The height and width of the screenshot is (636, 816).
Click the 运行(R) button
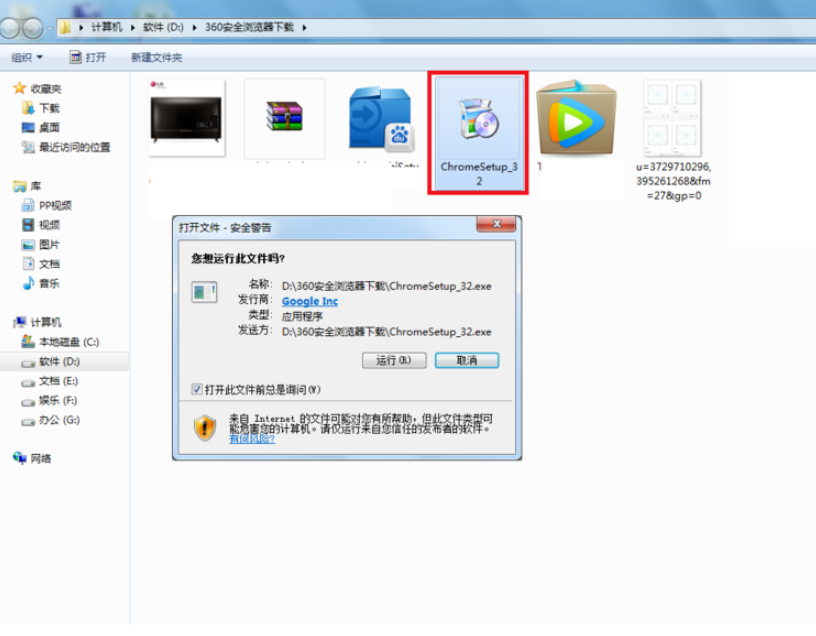394,360
